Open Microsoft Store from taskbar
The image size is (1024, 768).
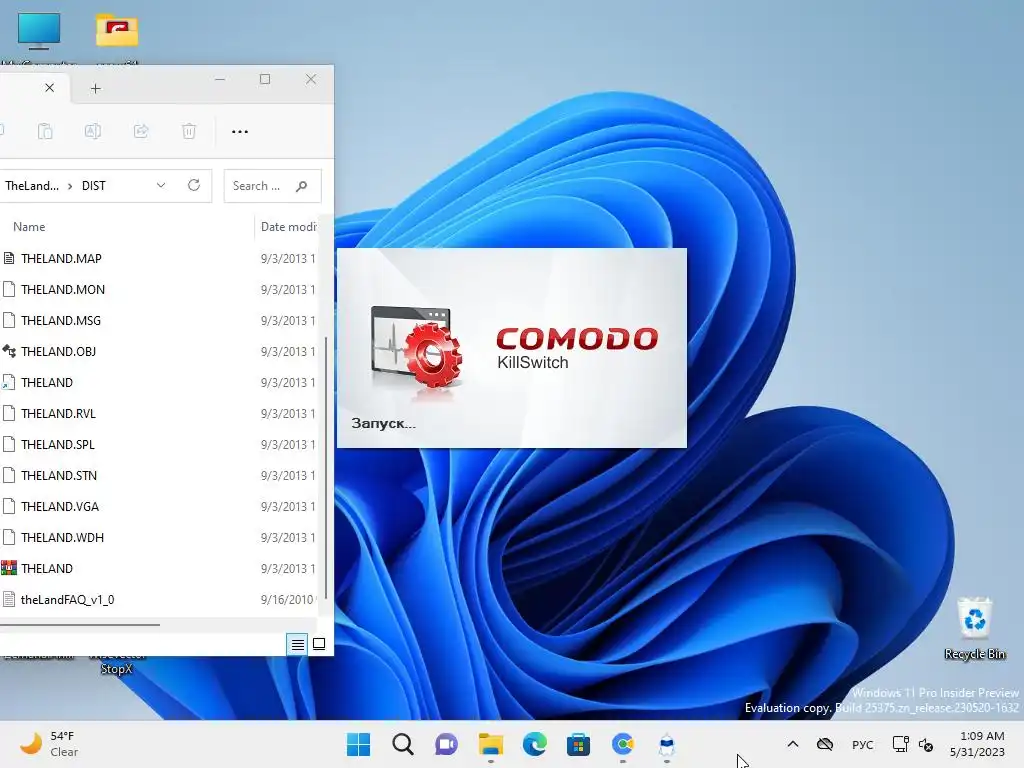click(x=579, y=744)
